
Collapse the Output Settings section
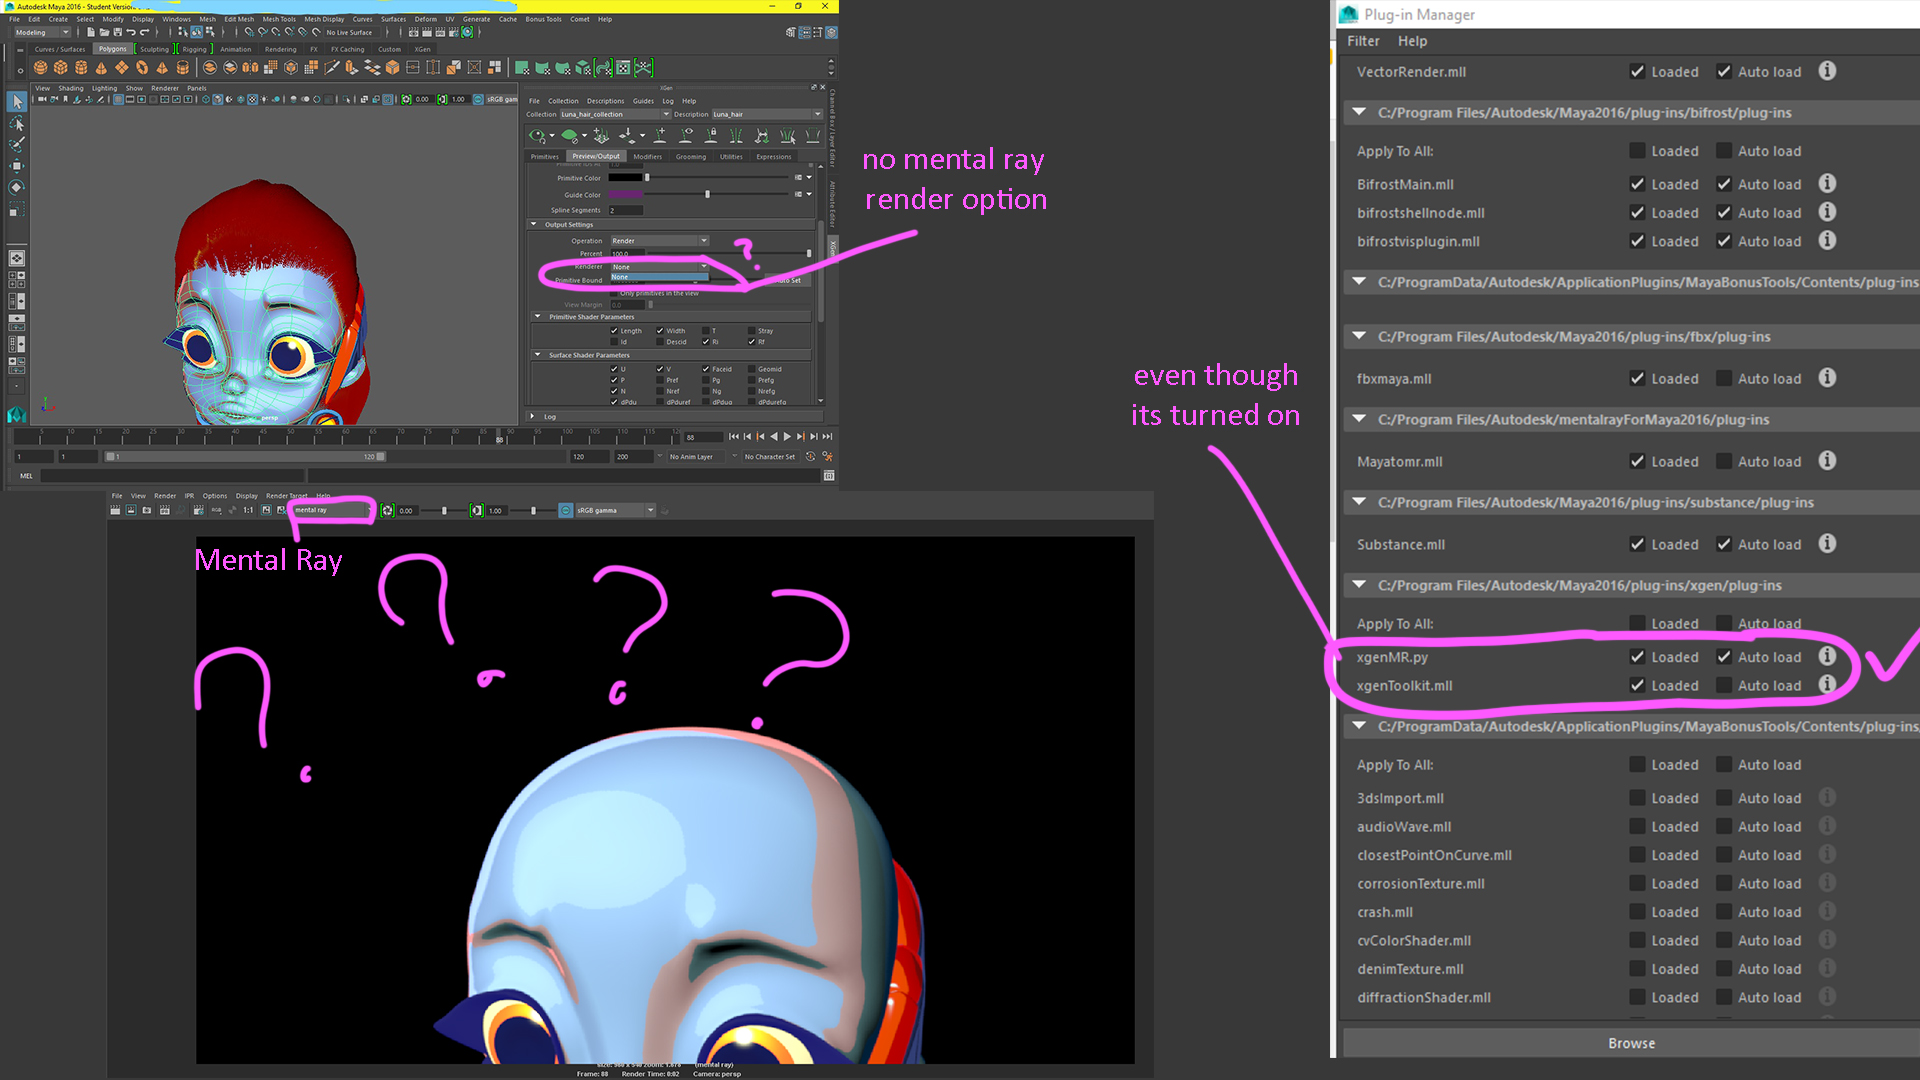click(x=534, y=225)
